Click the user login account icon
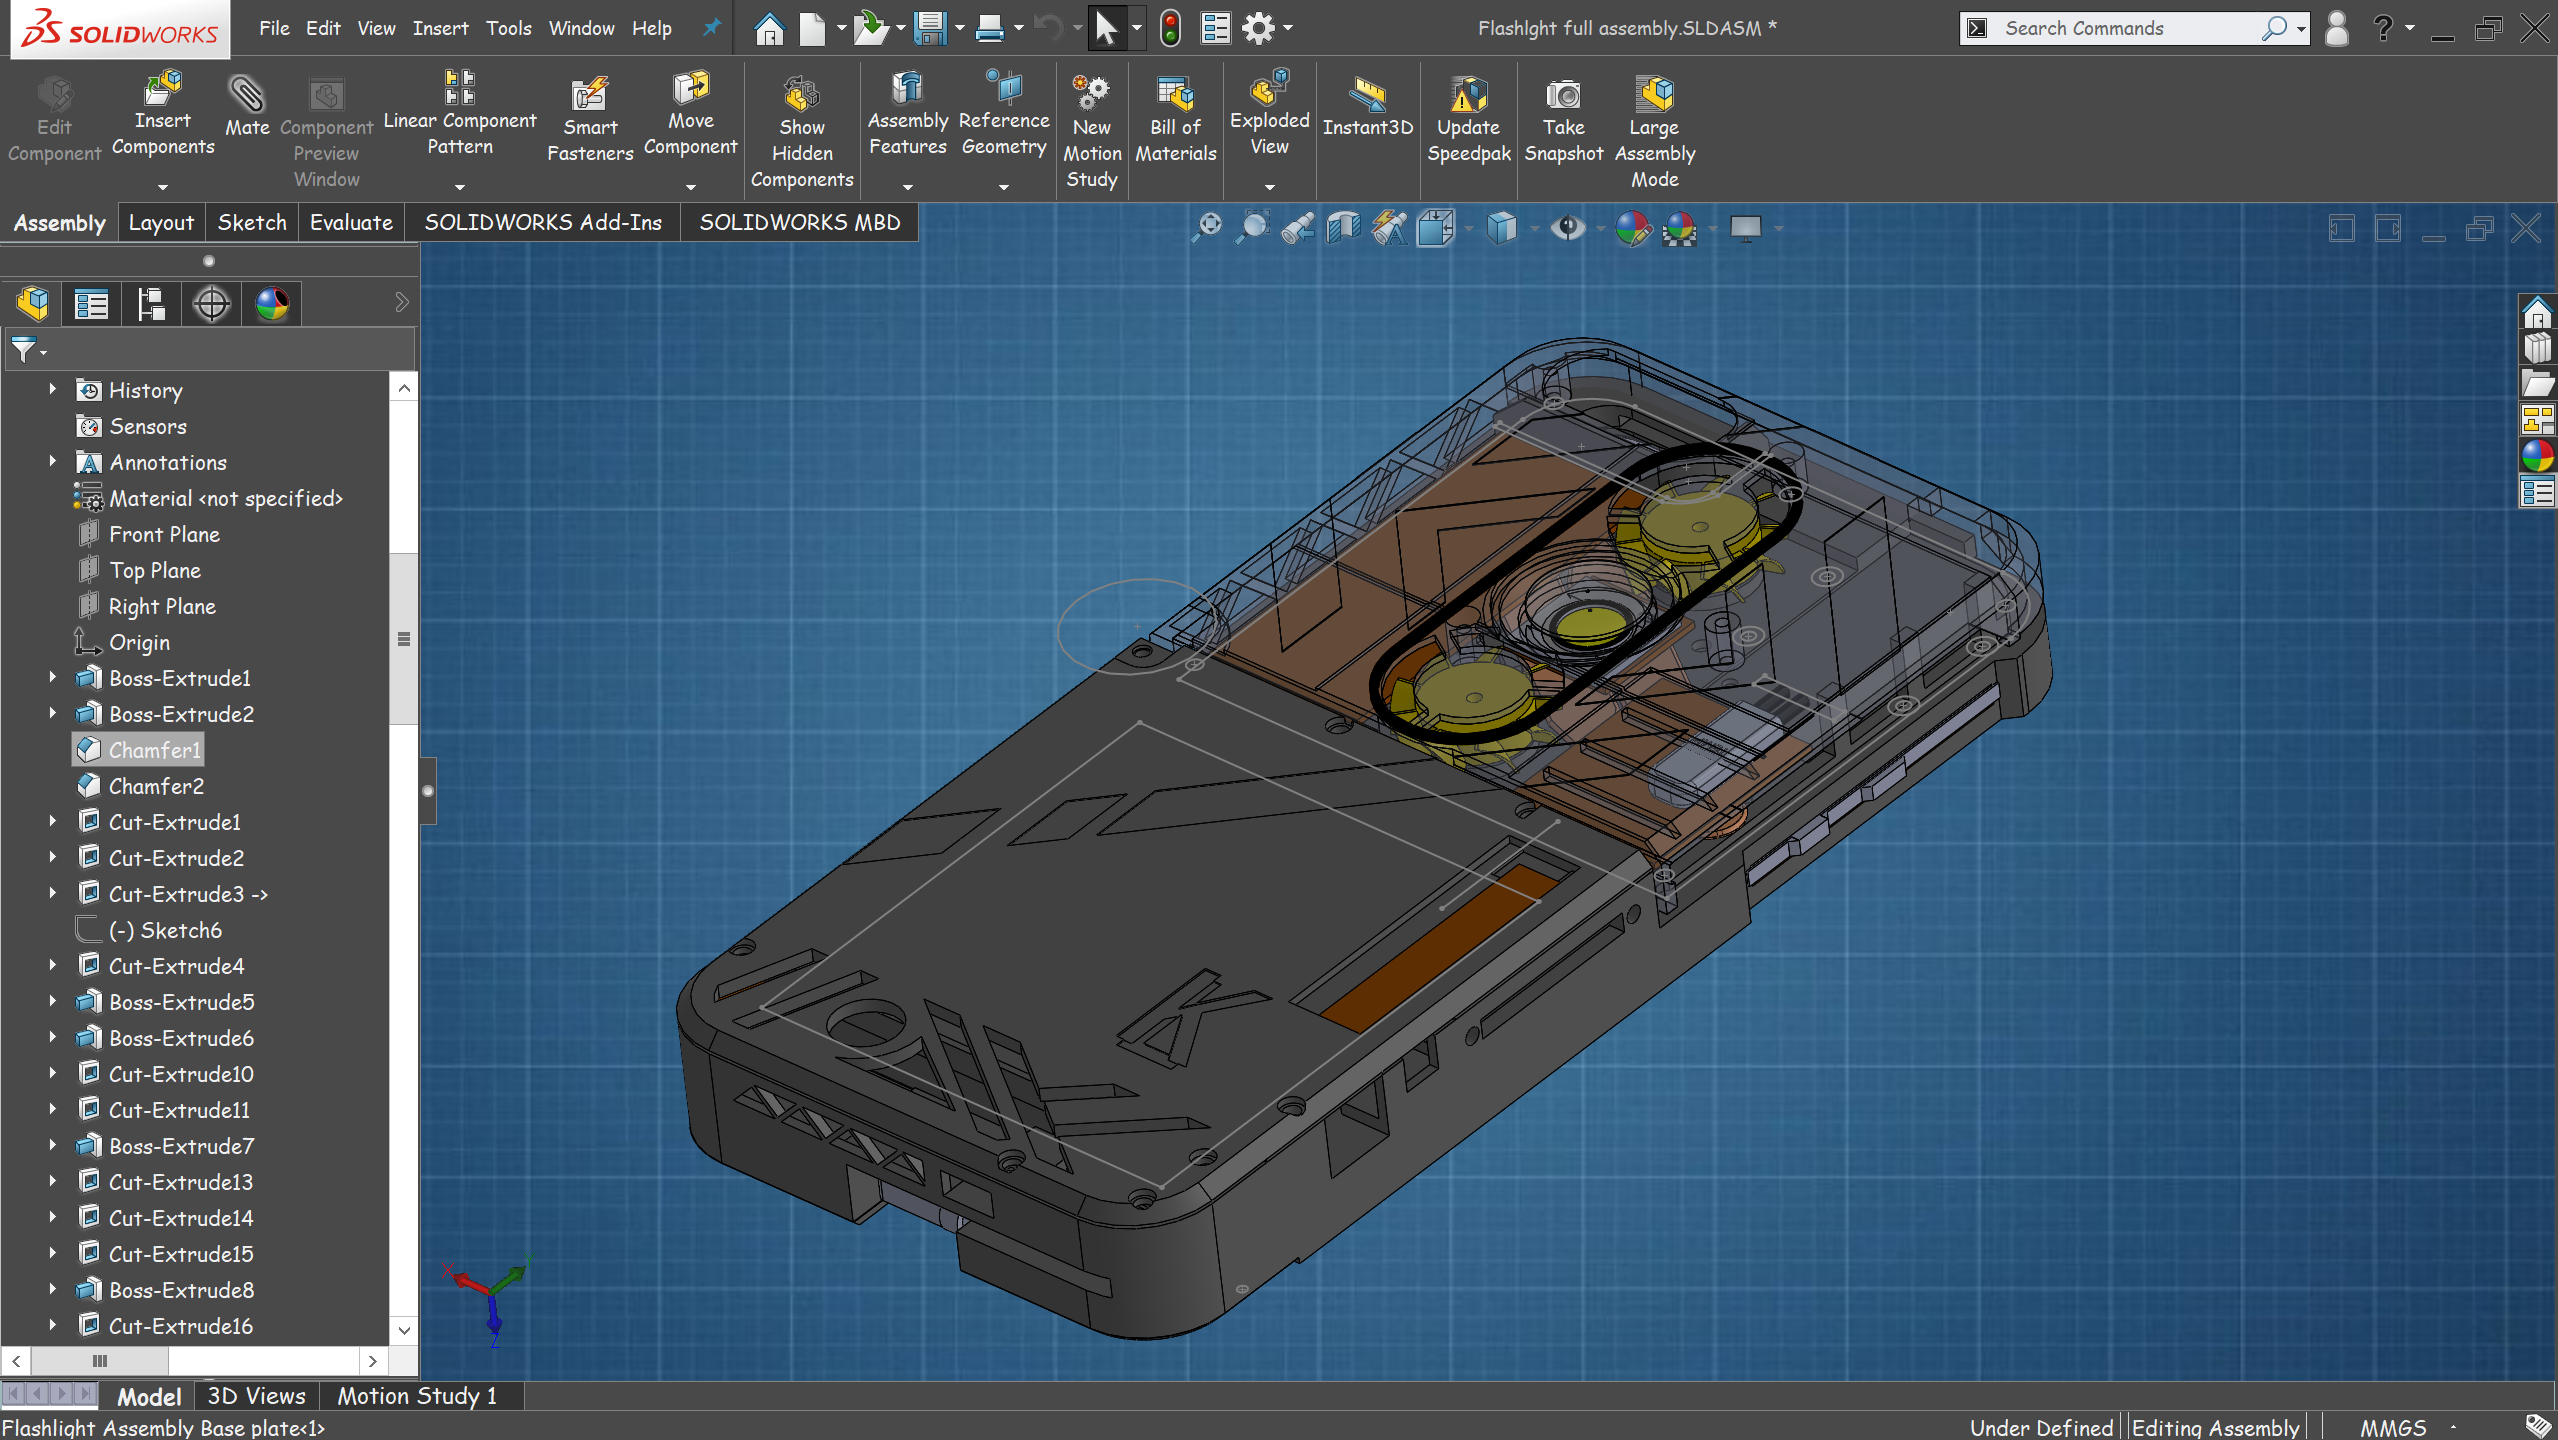The height and width of the screenshot is (1440, 2558). point(2337,28)
